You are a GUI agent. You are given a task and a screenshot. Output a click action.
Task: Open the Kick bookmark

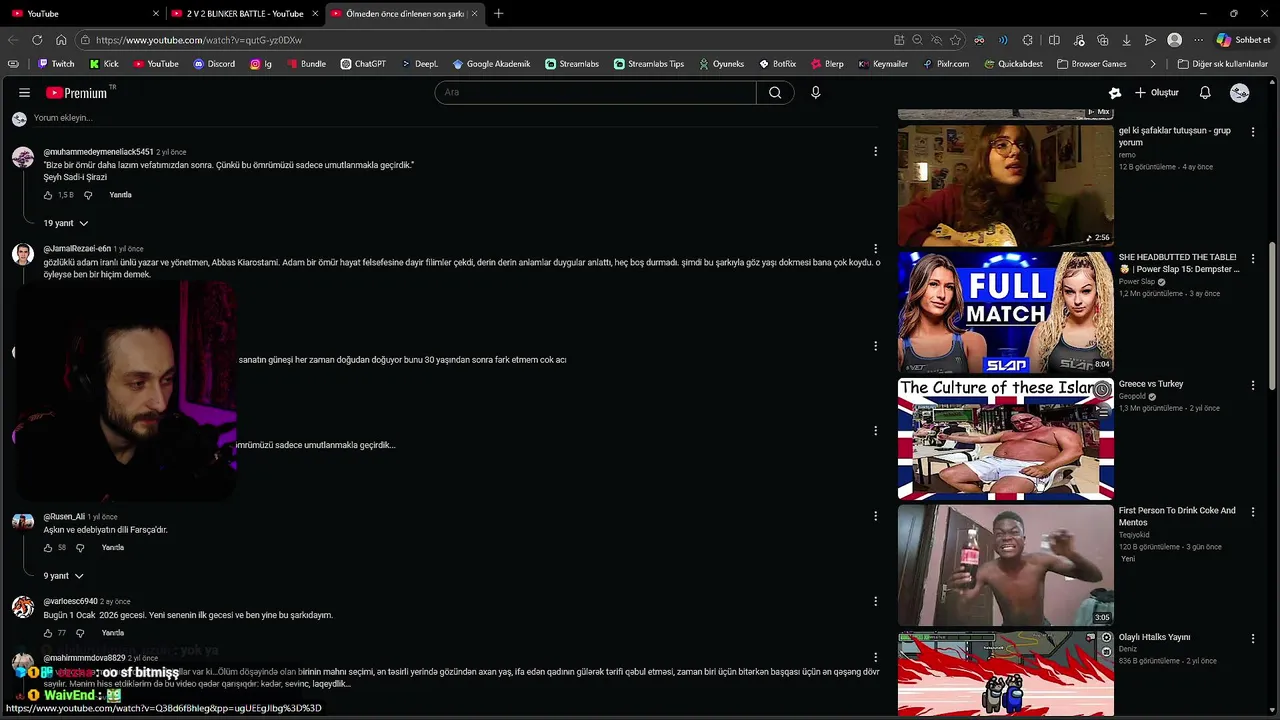tap(104, 64)
